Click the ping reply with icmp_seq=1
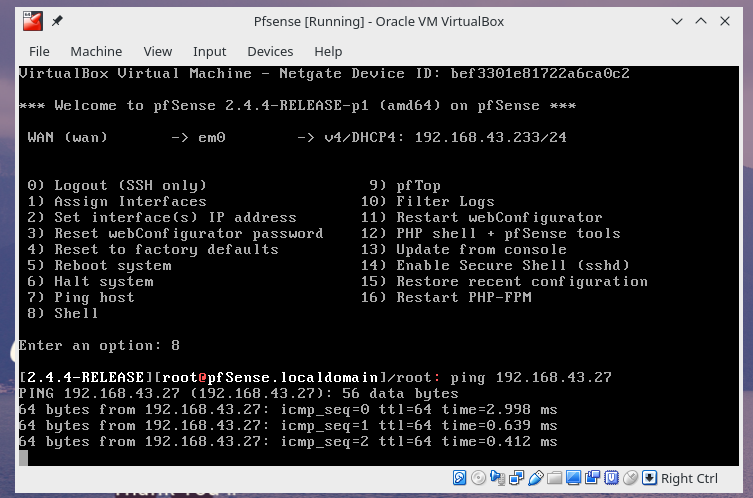Screen dimensions: 753x498 [288, 425]
